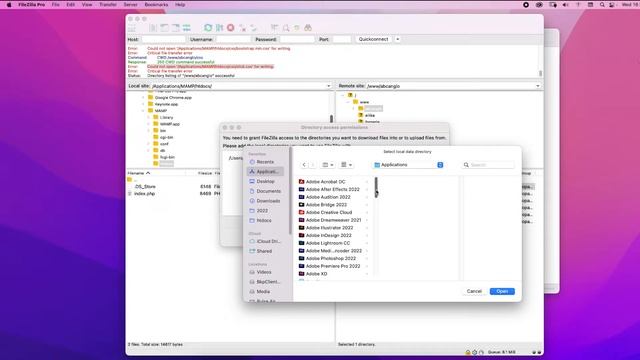Collapse the MAMP folder in local tree

143,111
